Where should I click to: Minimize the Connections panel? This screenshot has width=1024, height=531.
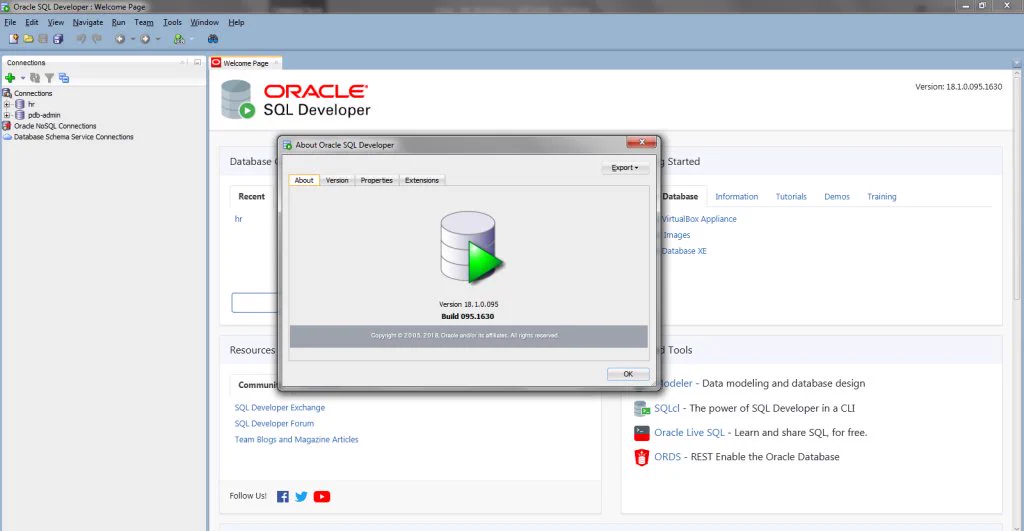pos(197,62)
